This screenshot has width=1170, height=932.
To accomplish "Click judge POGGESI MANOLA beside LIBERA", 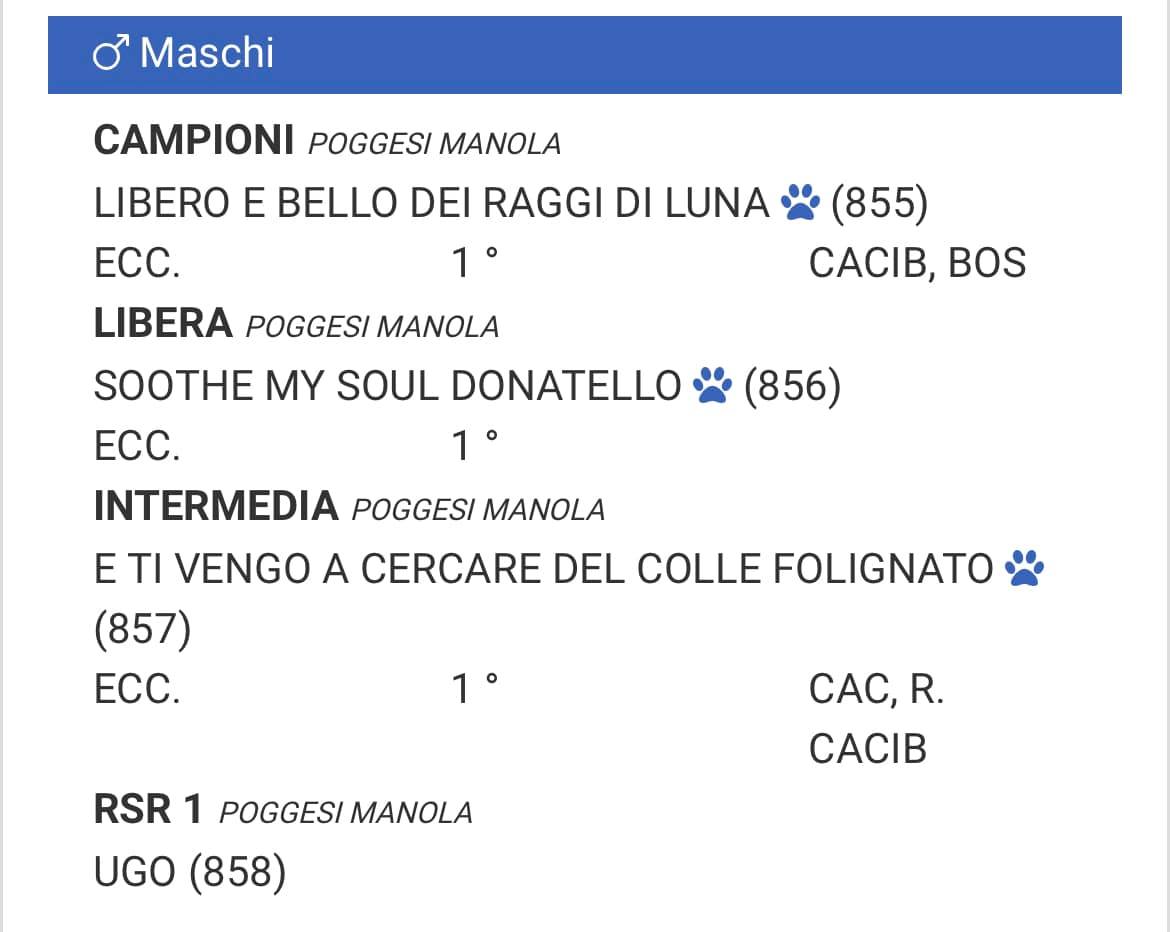I will point(372,327).
